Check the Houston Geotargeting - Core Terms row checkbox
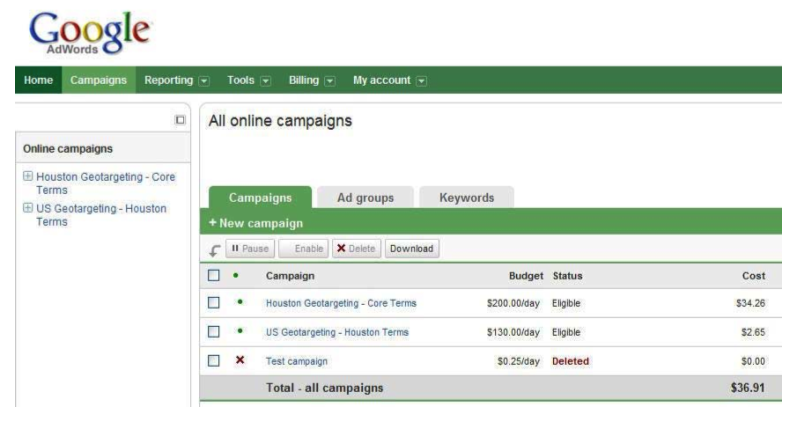 pyautogui.click(x=214, y=303)
